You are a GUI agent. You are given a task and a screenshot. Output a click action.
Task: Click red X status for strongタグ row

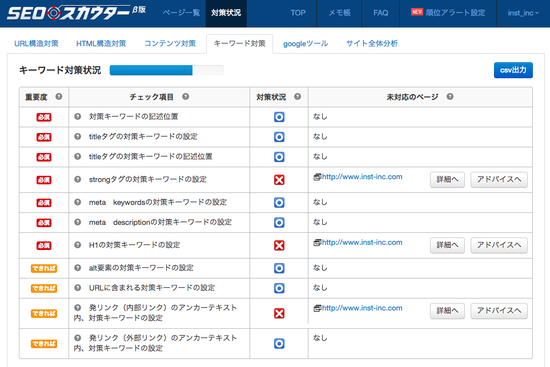point(279,180)
